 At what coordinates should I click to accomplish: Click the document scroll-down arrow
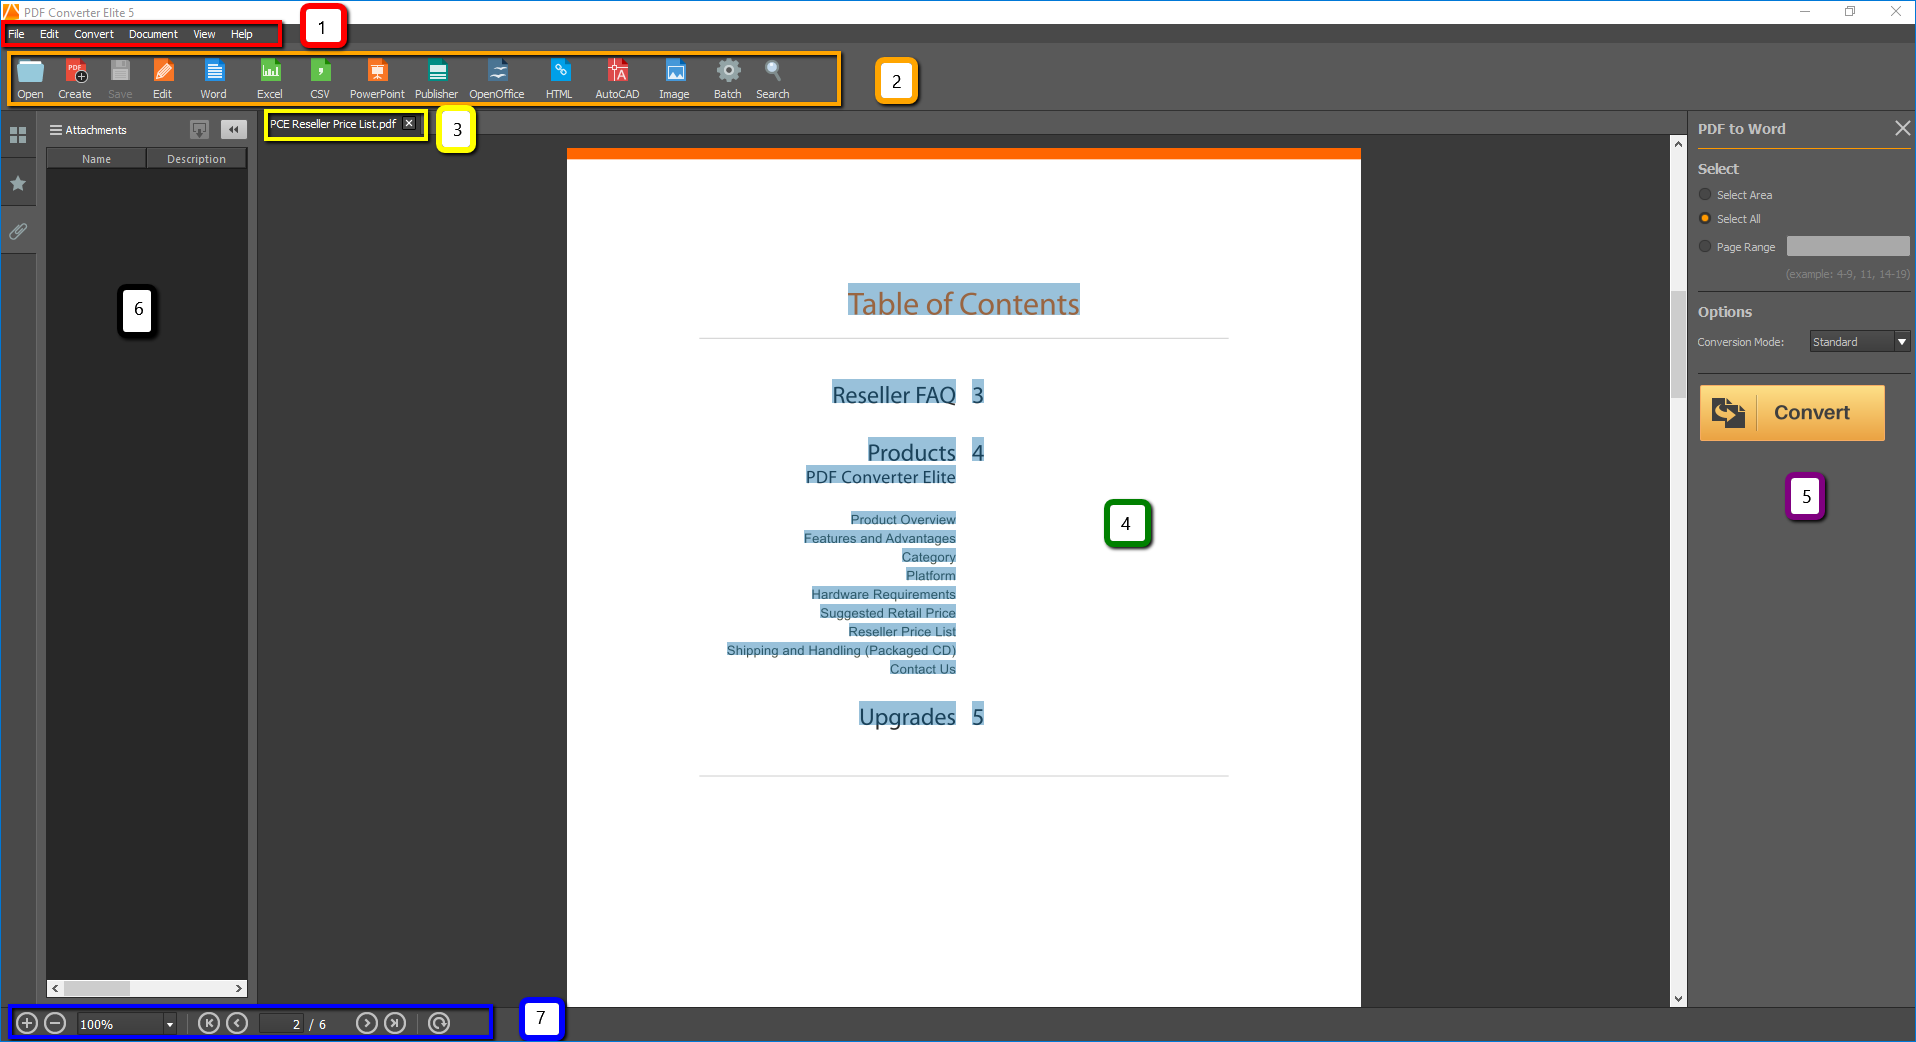pyautogui.click(x=1678, y=998)
